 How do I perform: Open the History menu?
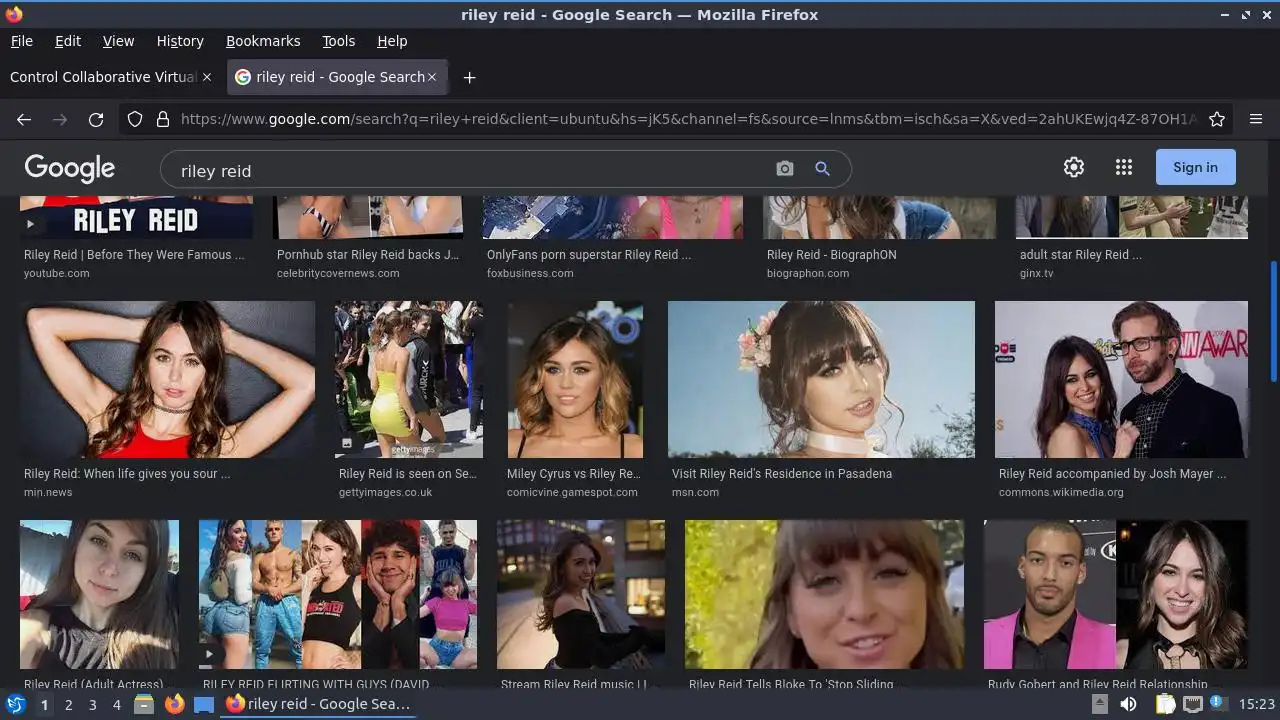180,41
